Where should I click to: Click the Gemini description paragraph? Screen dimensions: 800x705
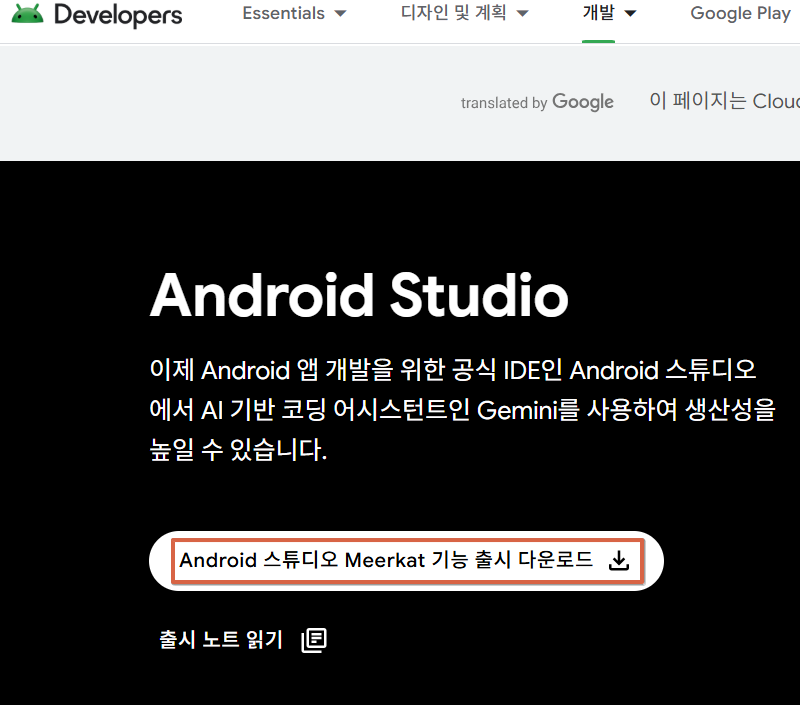coord(462,410)
